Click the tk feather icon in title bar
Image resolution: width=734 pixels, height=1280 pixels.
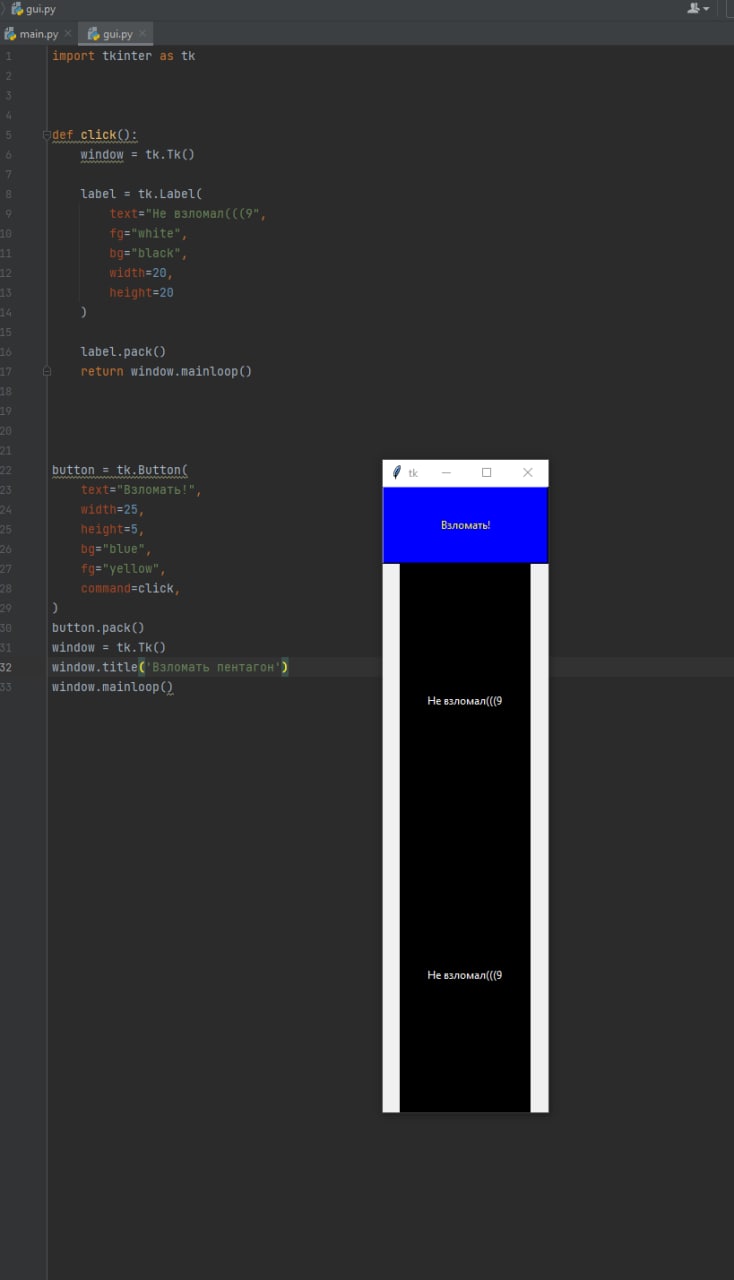click(x=396, y=473)
